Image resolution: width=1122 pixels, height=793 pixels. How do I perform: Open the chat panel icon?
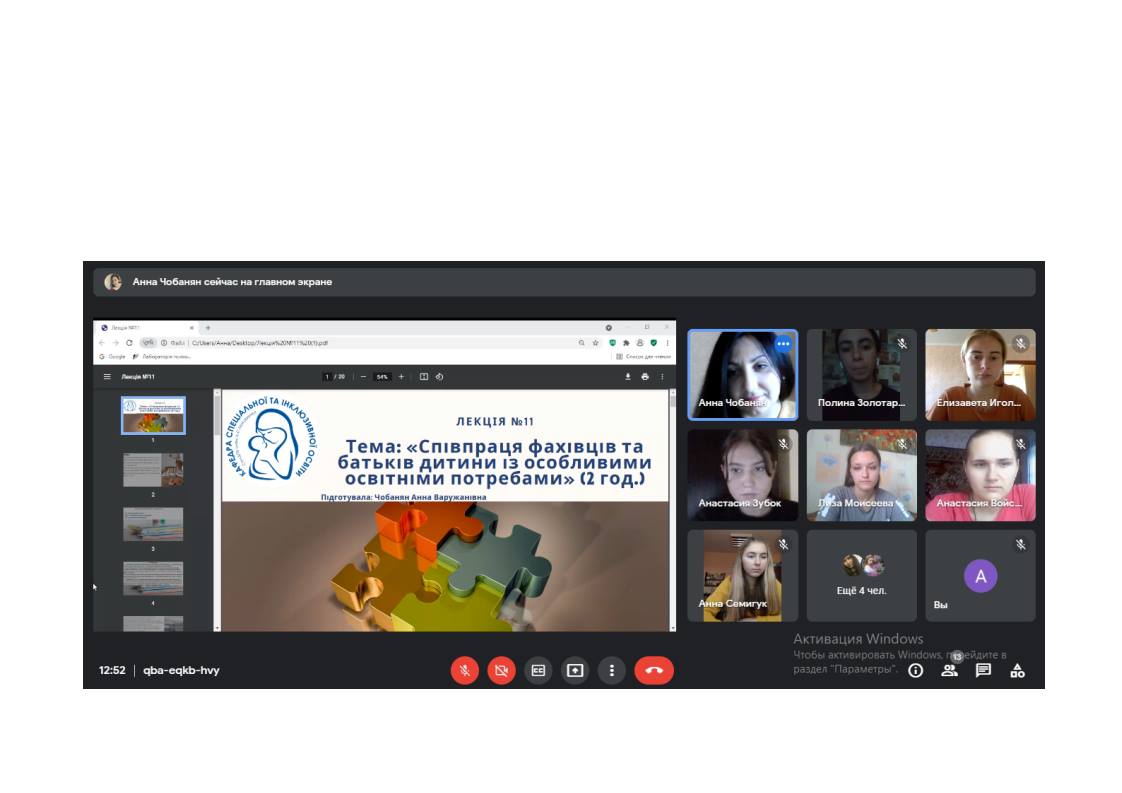[x=983, y=671]
